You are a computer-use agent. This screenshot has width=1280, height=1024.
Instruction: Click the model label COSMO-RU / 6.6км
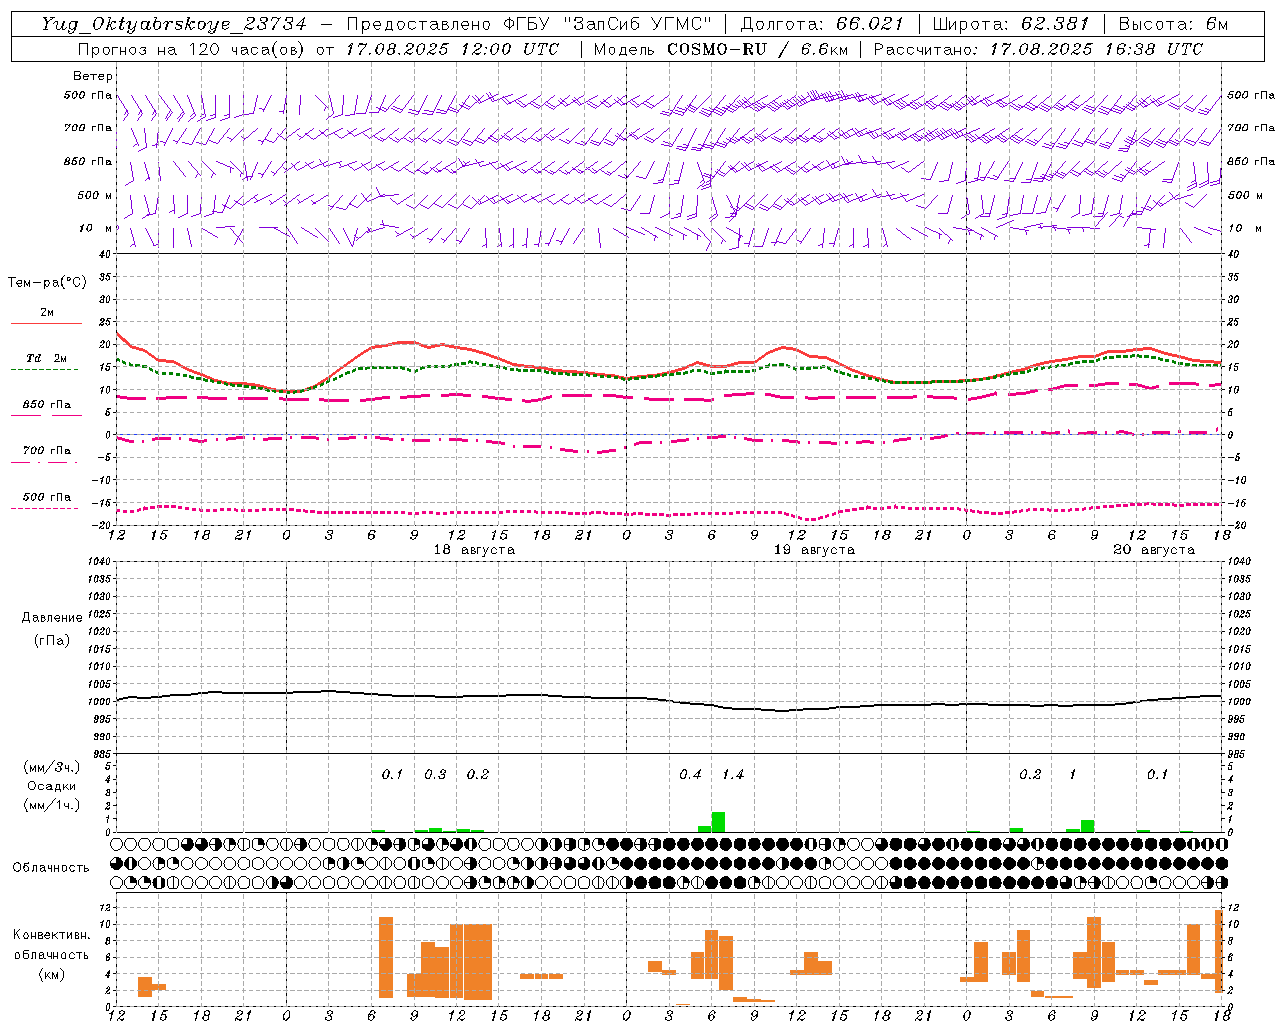[x=758, y=49]
